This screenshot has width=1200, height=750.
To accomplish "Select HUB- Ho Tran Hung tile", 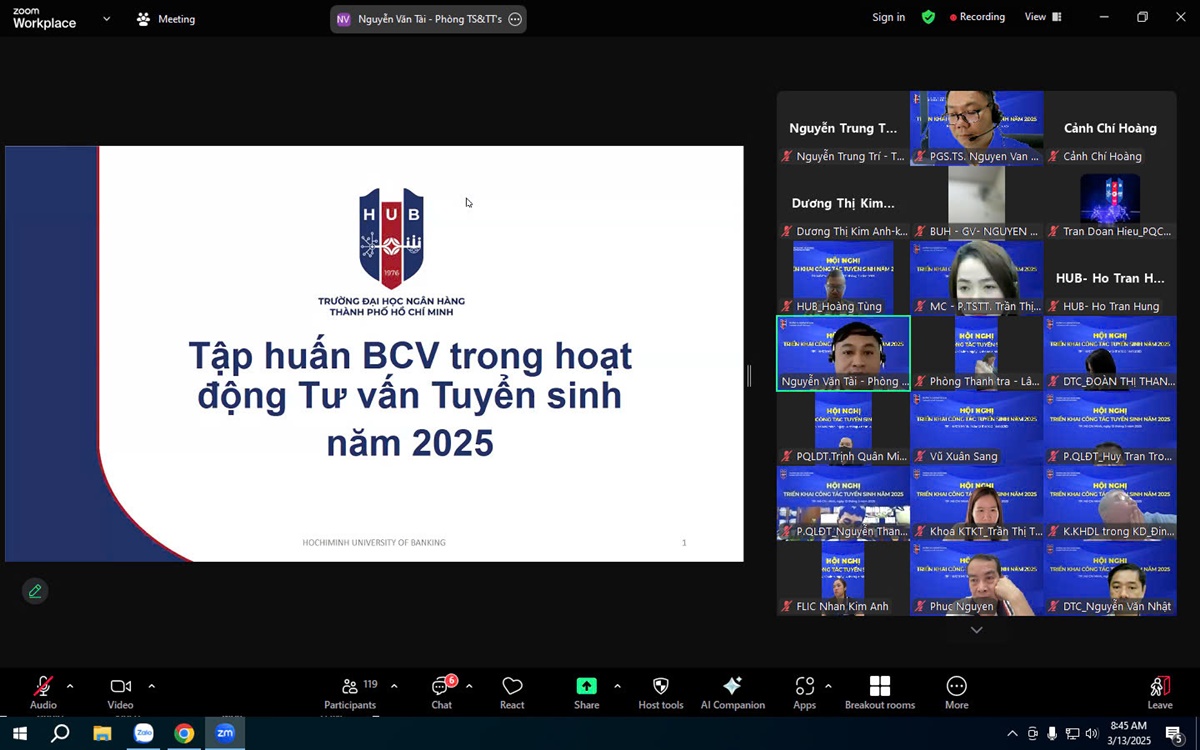I will tap(1110, 278).
